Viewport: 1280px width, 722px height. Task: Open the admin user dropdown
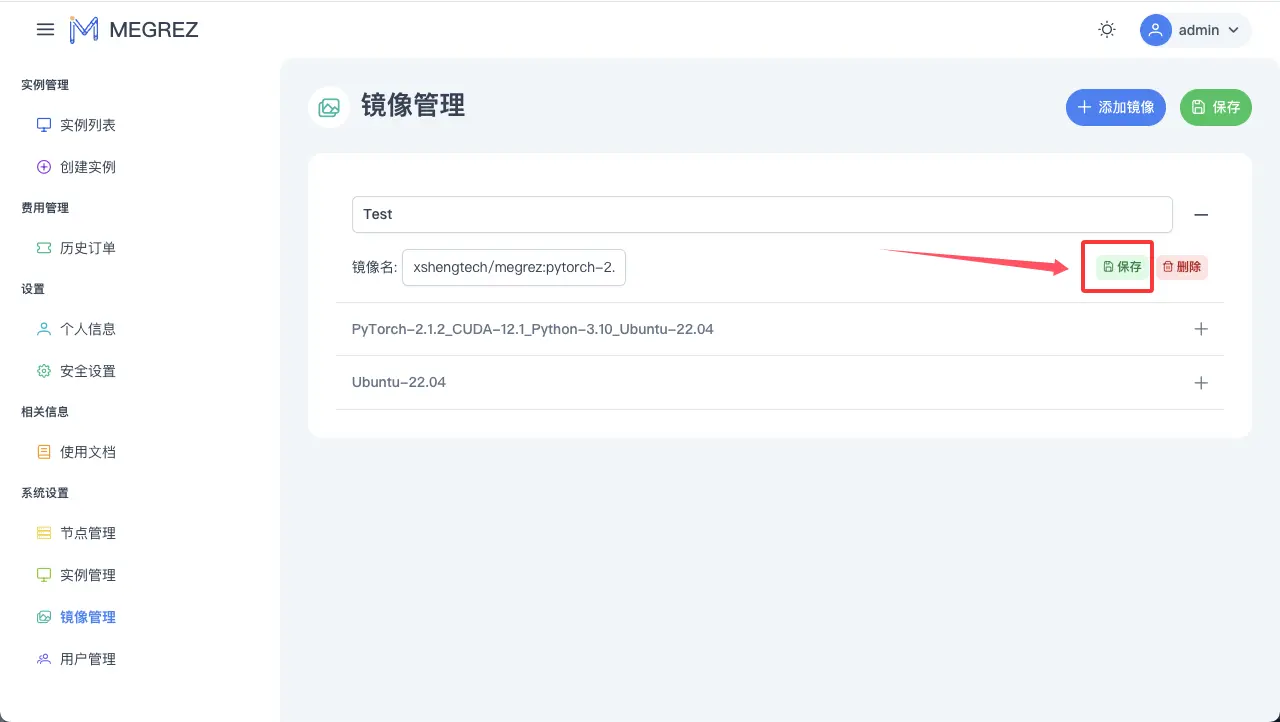tap(1196, 30)
